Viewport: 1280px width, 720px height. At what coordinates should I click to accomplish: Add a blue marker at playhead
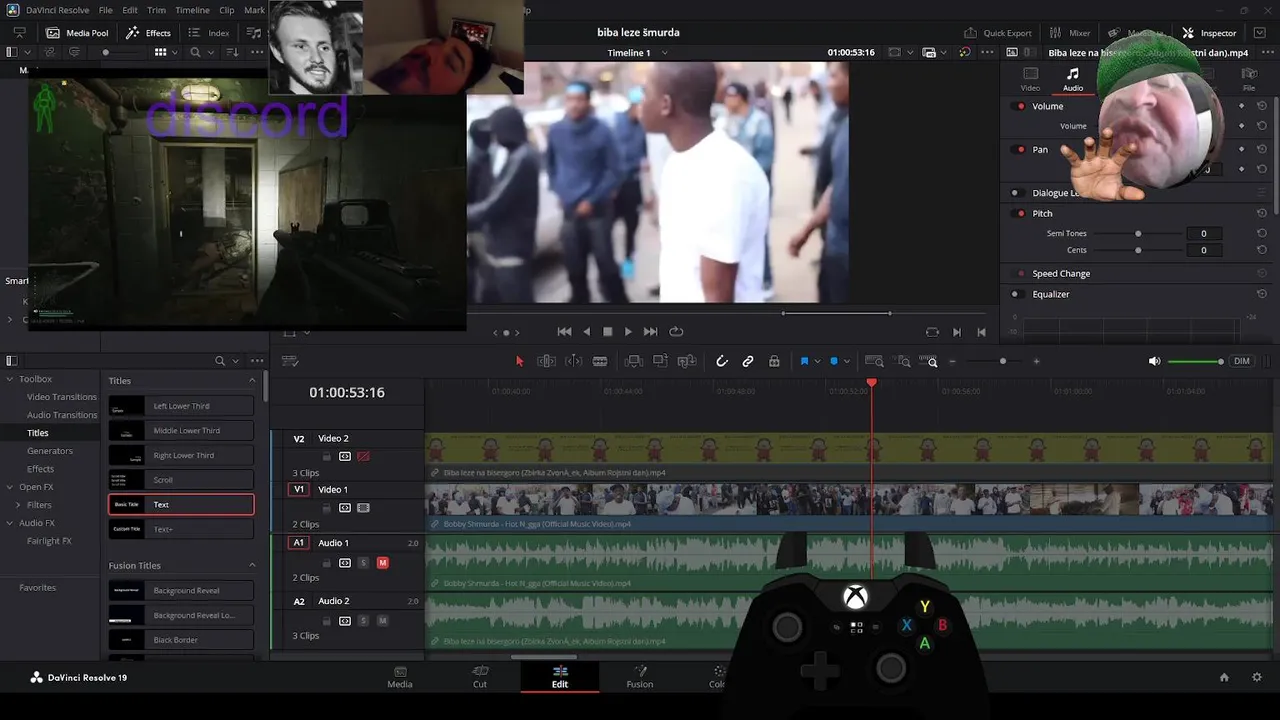[833, 361]
